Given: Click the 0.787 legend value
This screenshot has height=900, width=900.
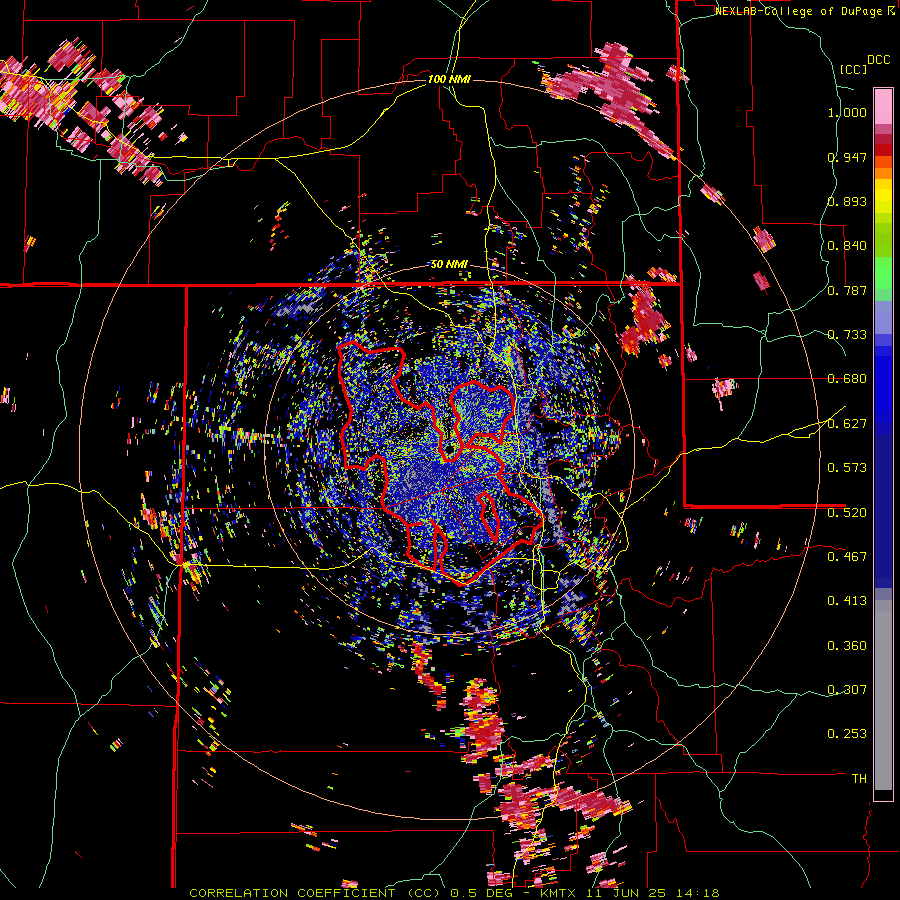Looking at the screenshot, I should click(x=847, y=290).
